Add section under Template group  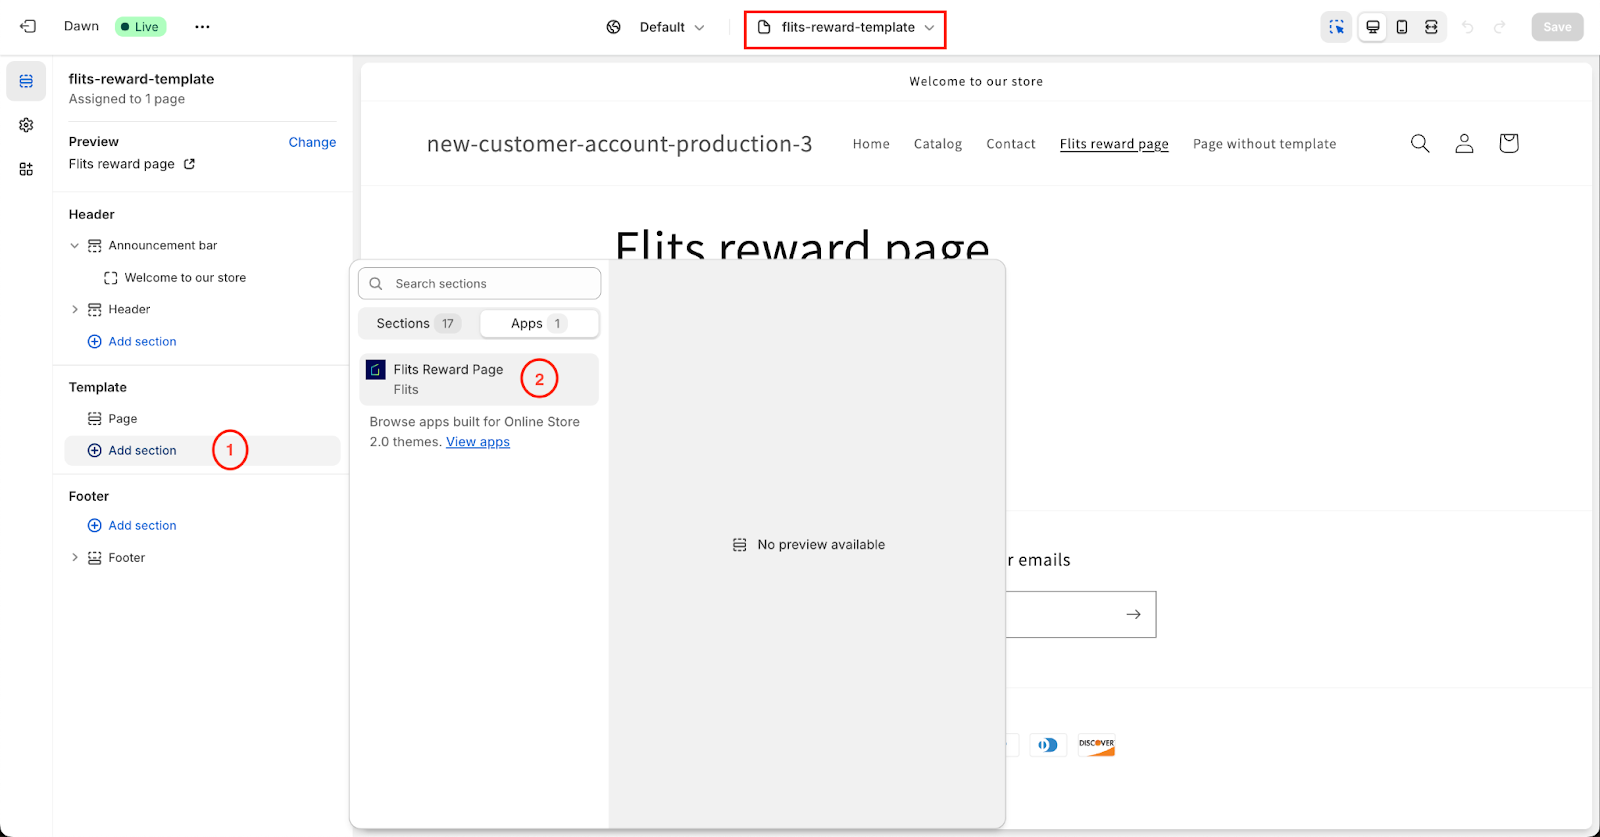[x=202, y=450]
